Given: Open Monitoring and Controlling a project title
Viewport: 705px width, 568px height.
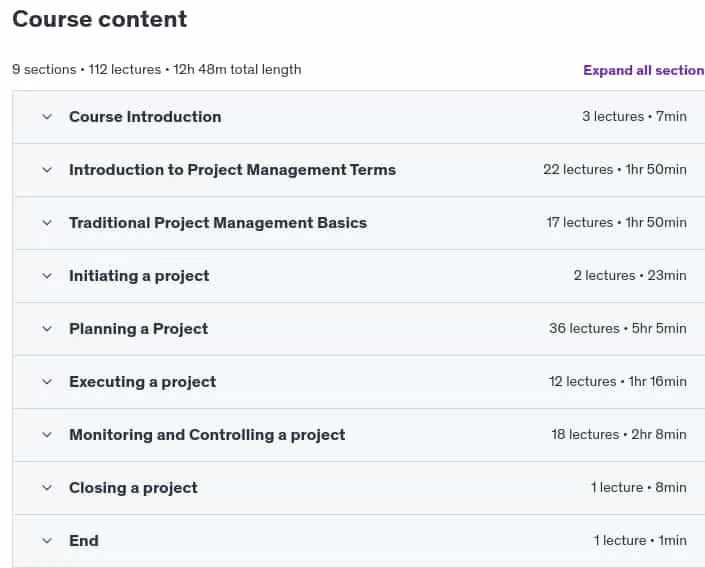Looking at the screenshot, I should (207, 435).
